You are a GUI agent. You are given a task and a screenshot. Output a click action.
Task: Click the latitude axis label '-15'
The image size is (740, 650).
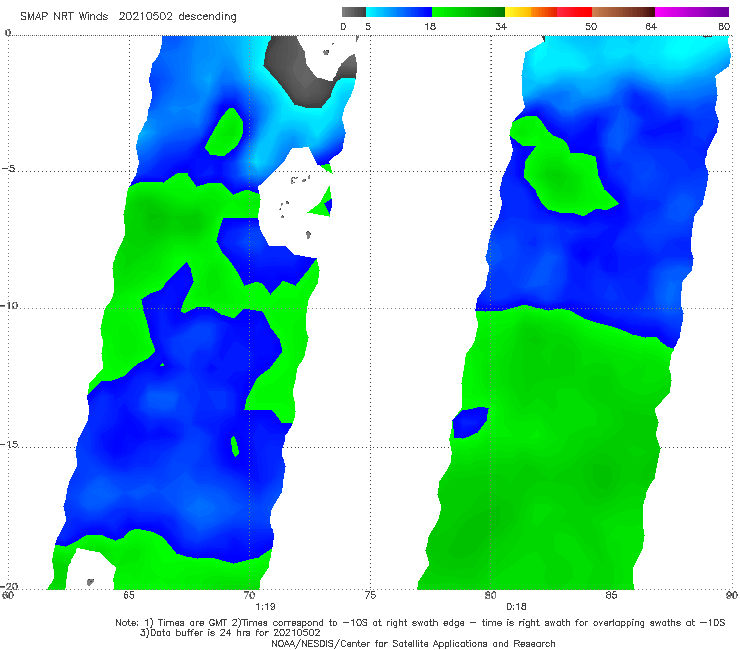tap(9, 444)
